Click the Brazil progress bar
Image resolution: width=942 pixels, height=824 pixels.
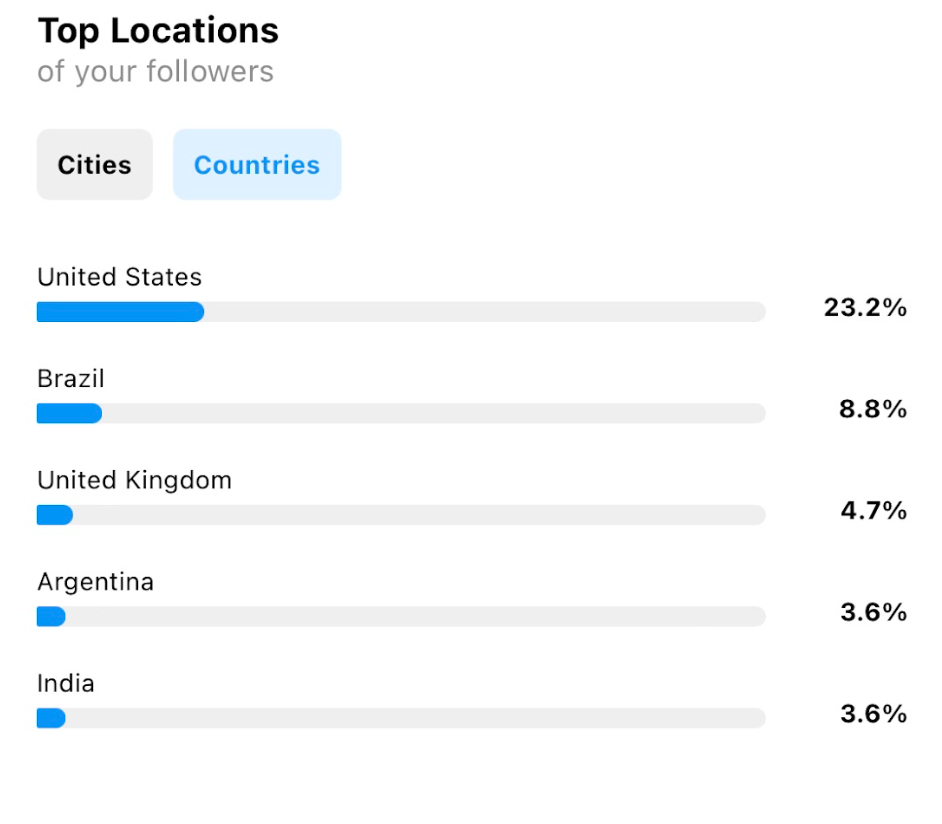[401, 413]
